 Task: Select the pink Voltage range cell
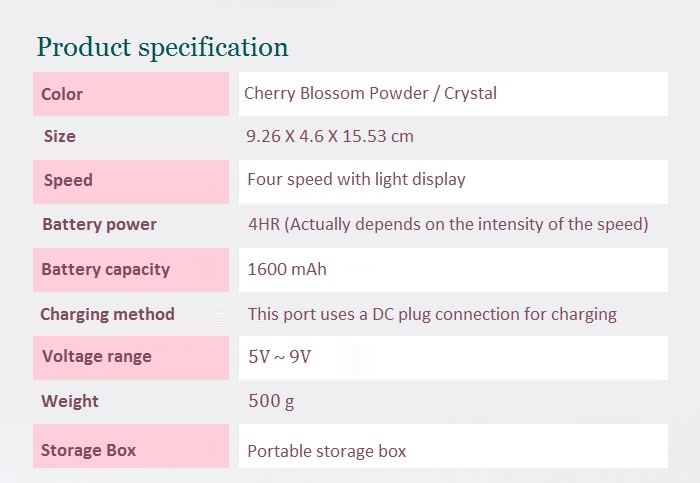click(131, 358)
